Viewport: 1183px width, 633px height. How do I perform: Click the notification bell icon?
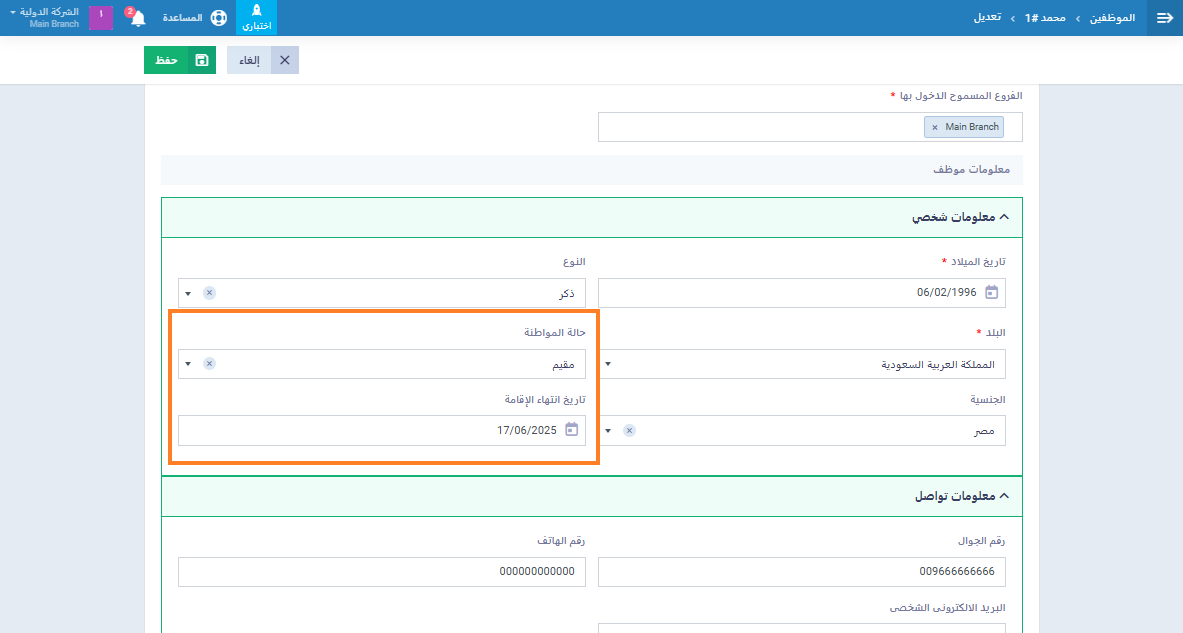click(137, 18)
